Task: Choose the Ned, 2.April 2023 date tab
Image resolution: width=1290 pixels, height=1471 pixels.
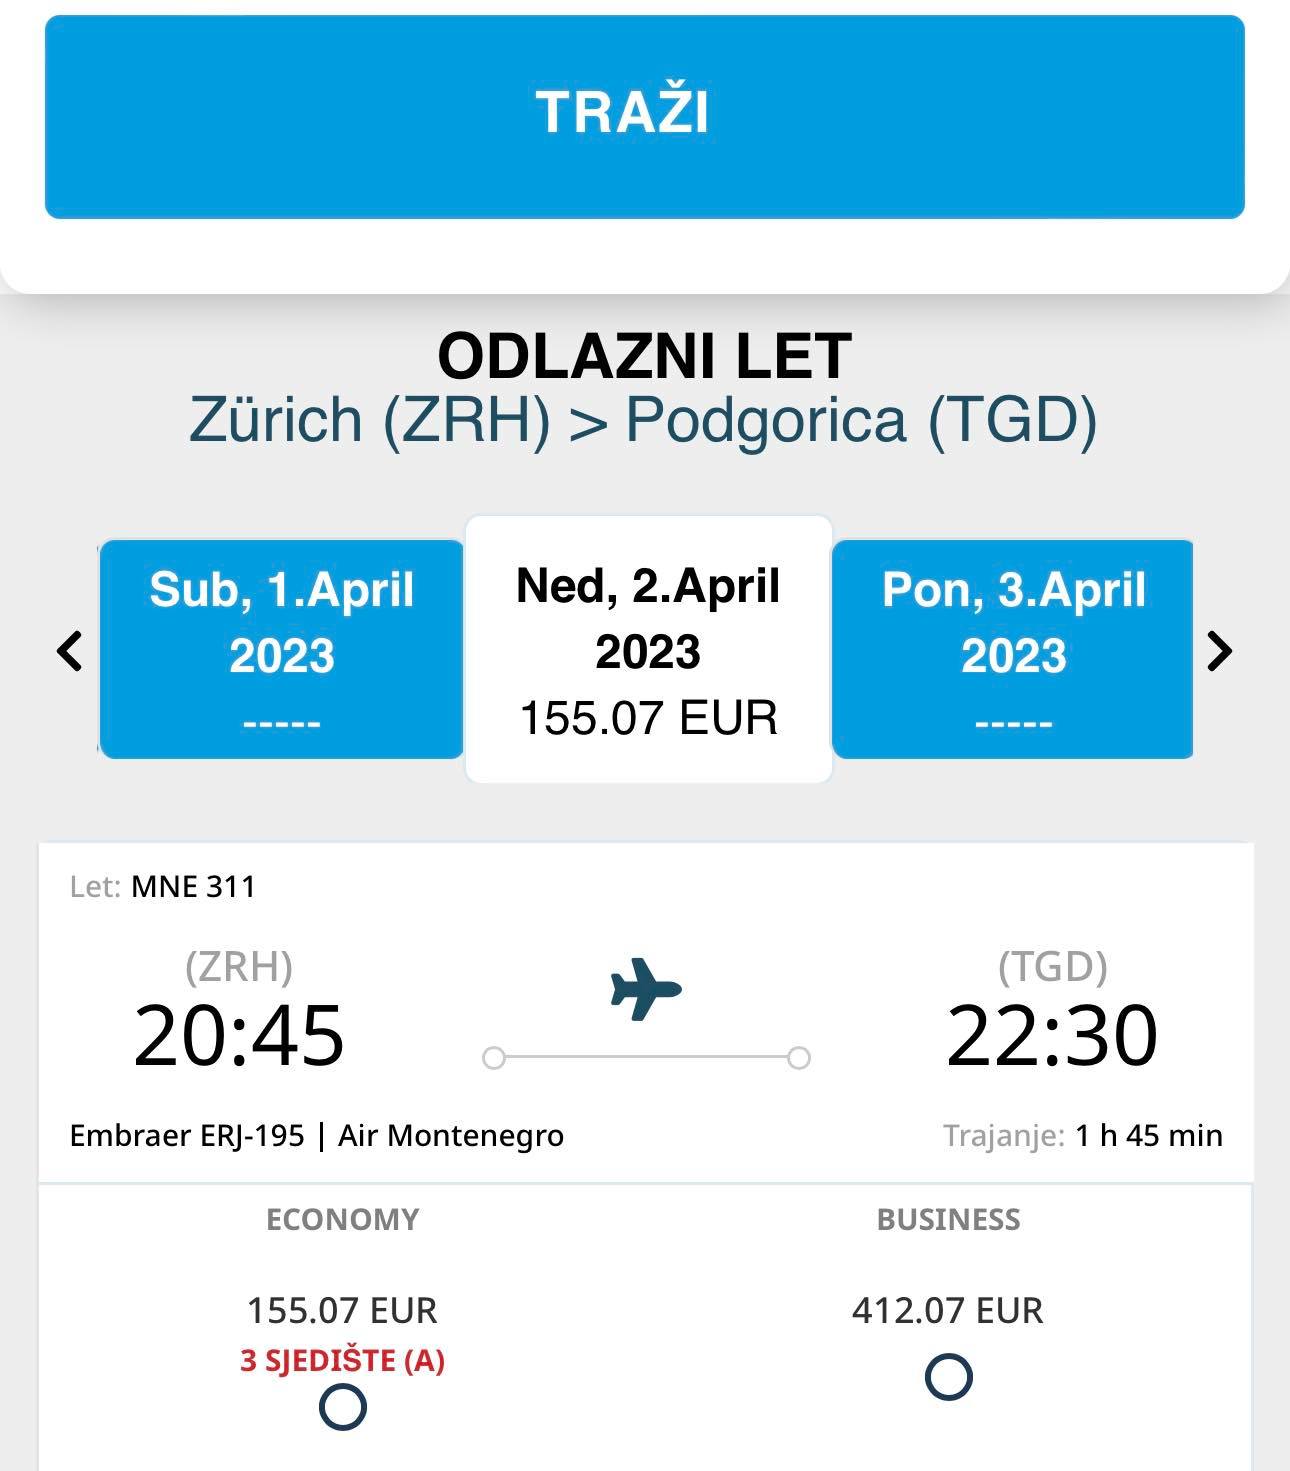Action: point(649,649)
